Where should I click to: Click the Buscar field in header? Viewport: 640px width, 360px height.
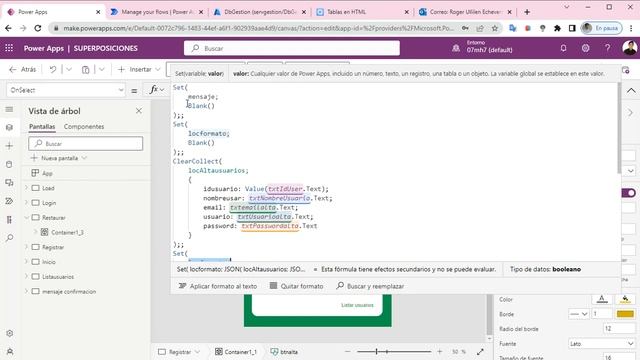click(x=292, y=48)
